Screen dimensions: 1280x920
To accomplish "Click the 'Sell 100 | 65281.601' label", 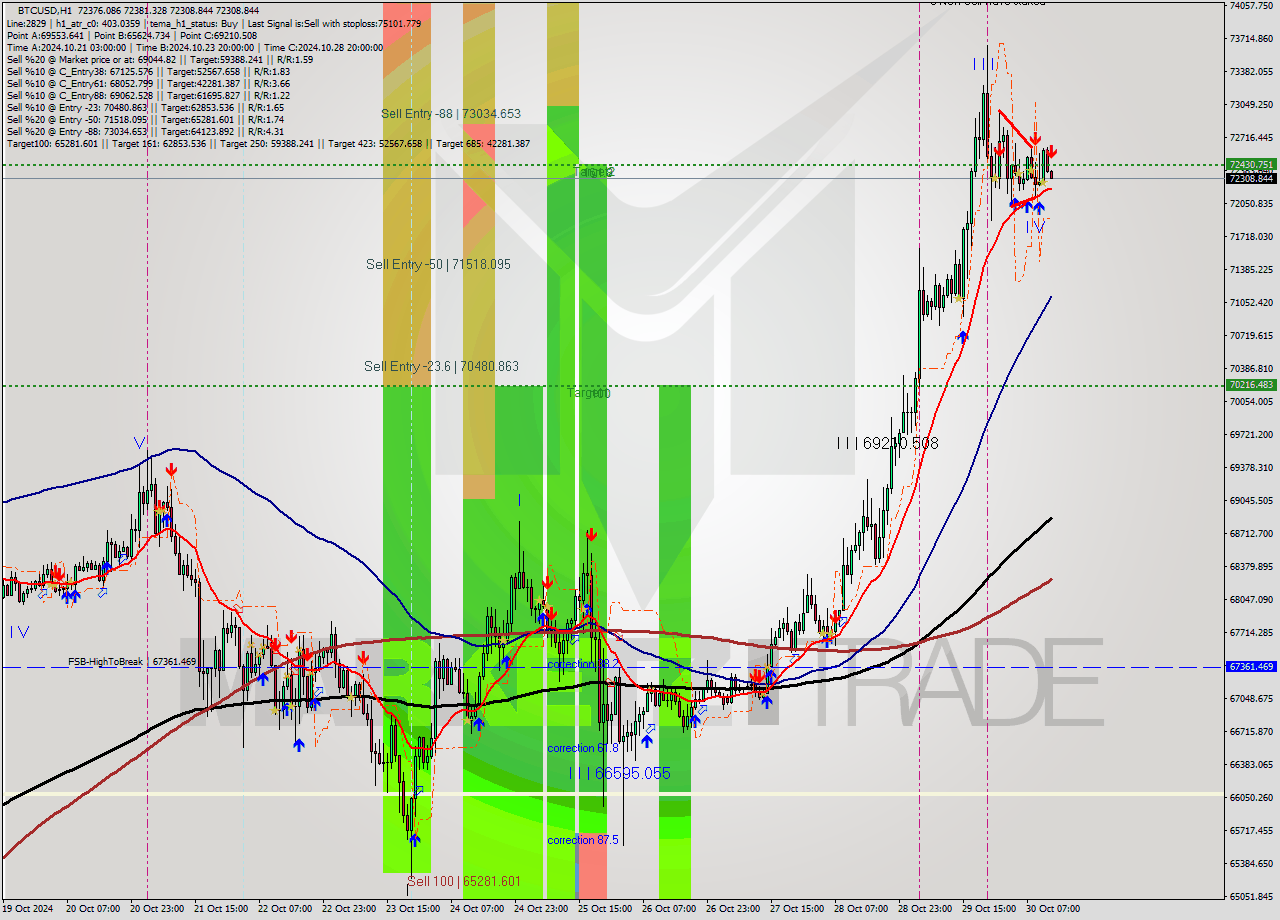I will (x=464, y=881).
